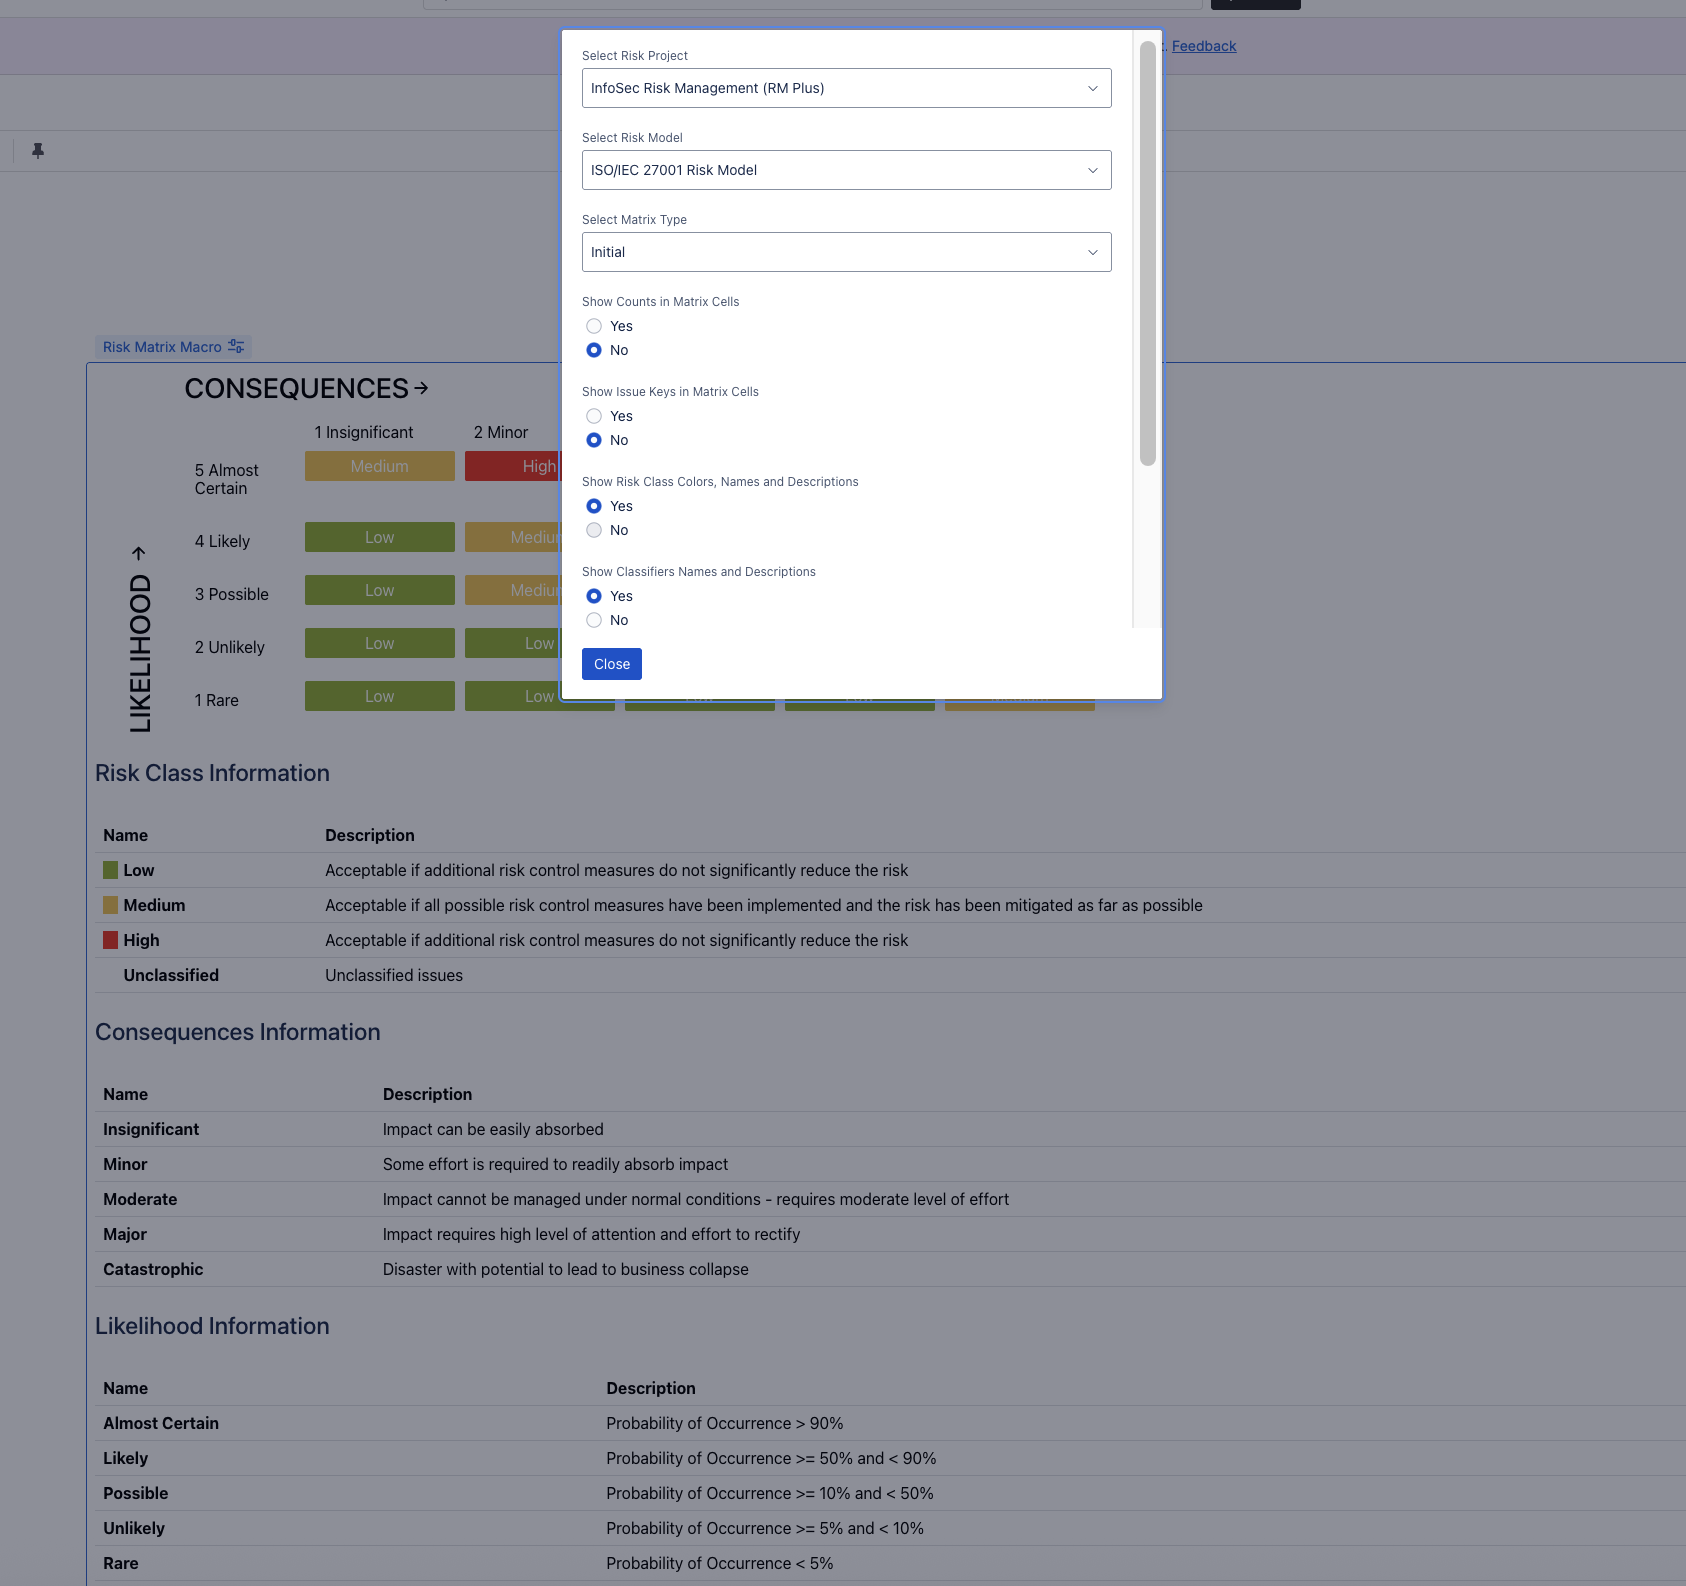
Task: Select No for Show Risk Class Colors option
Action: (594, 530)
